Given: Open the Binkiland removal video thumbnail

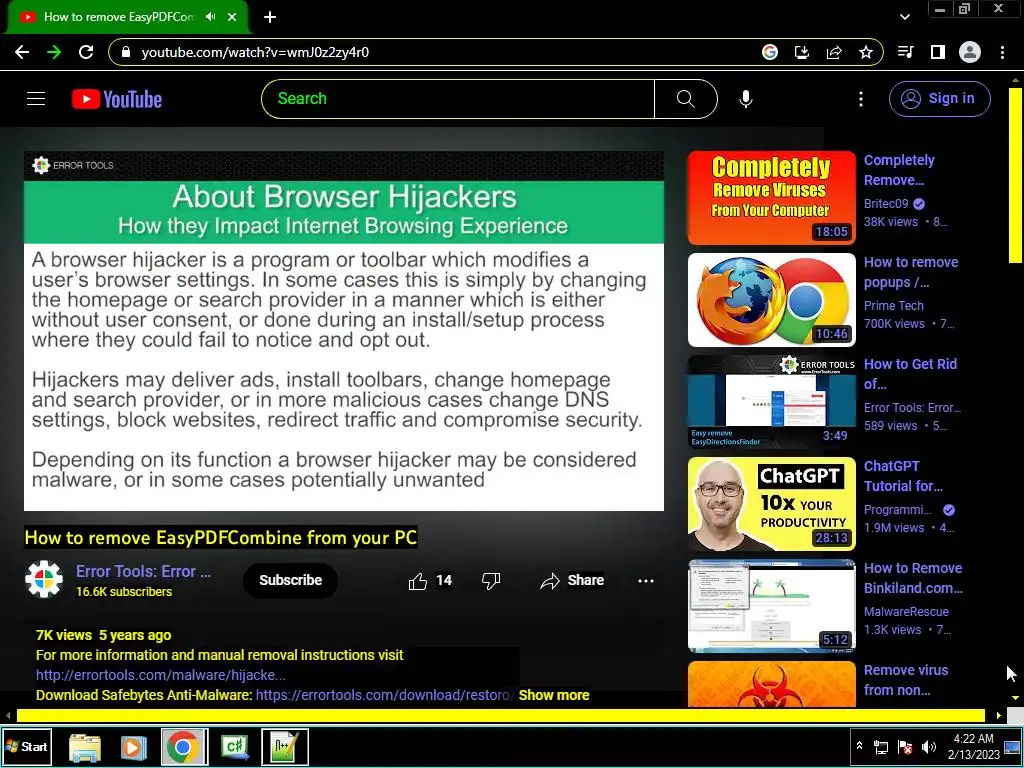Looking at the screenshot, I should pos(771,605).
